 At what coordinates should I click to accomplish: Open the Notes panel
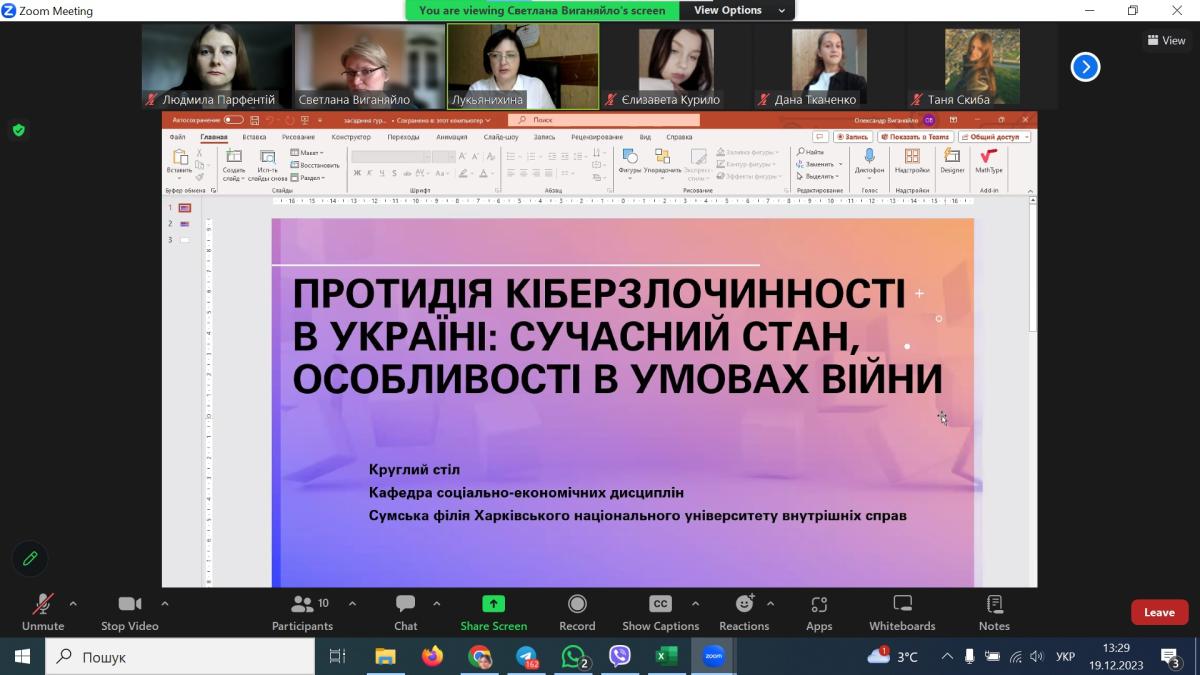pyautogui.click(x=994, y=612)
